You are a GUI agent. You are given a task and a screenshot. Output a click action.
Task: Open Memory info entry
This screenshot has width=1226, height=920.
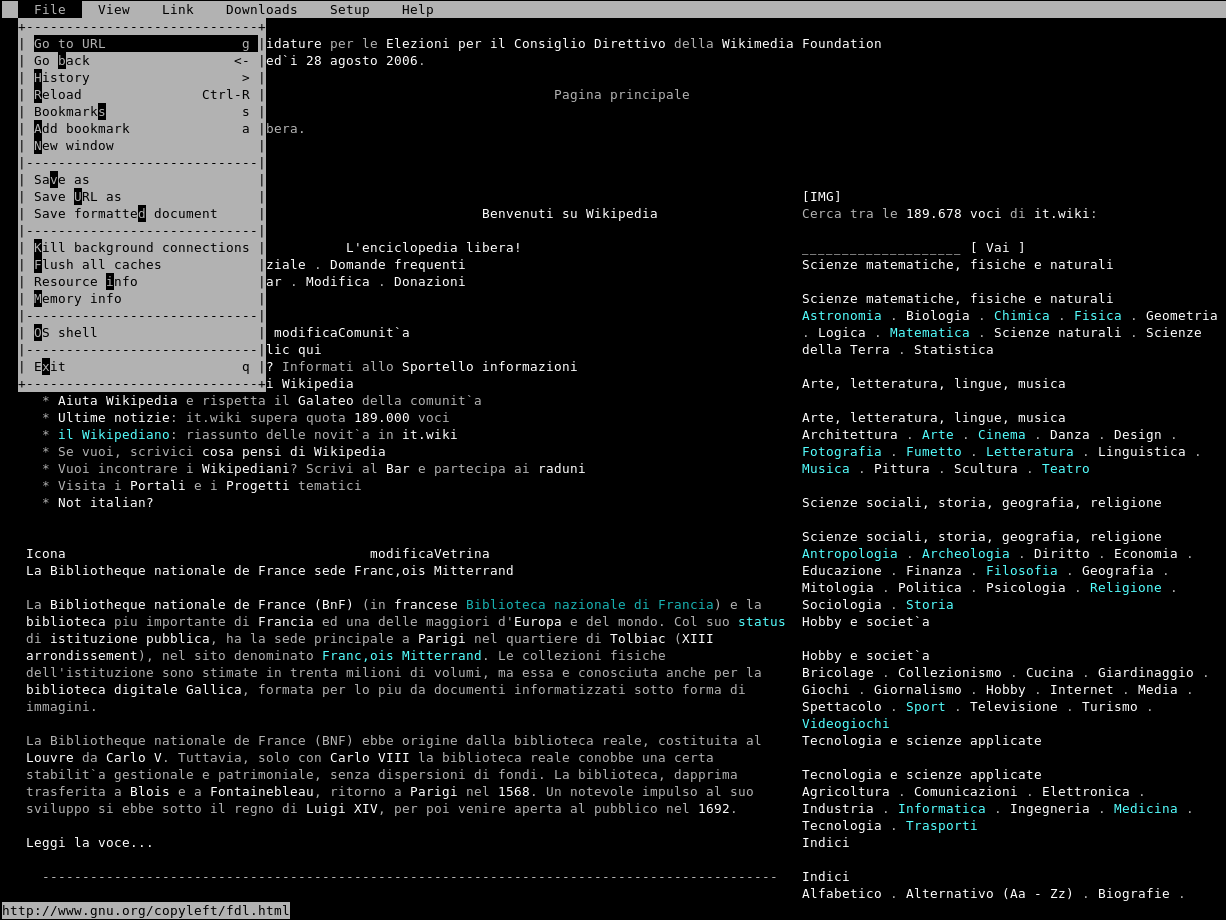click(142, 299)
